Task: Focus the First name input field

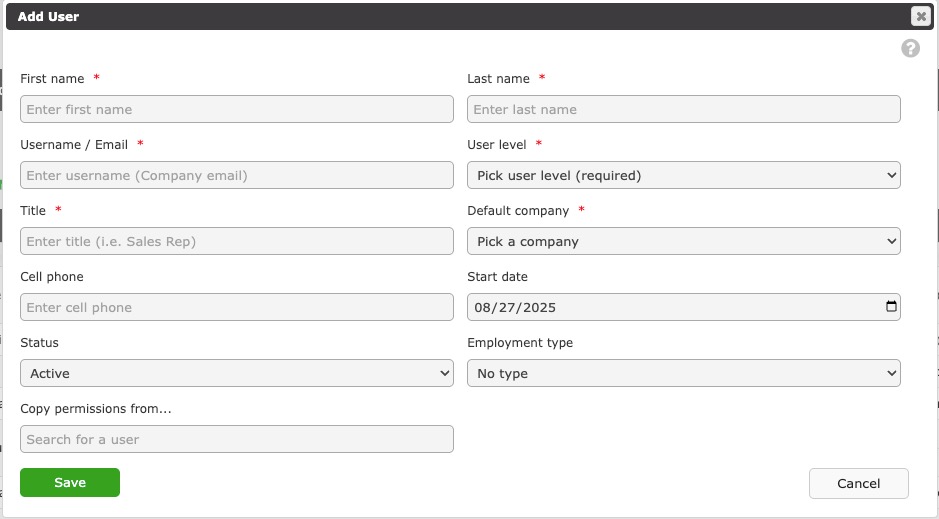Action: tap(237, 109)
